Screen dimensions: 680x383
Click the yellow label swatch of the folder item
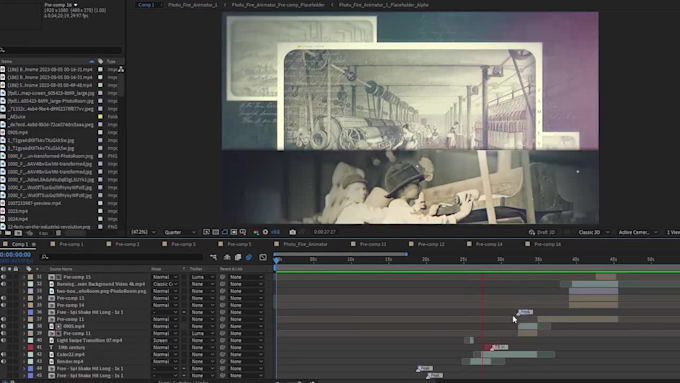coord(101,117)
